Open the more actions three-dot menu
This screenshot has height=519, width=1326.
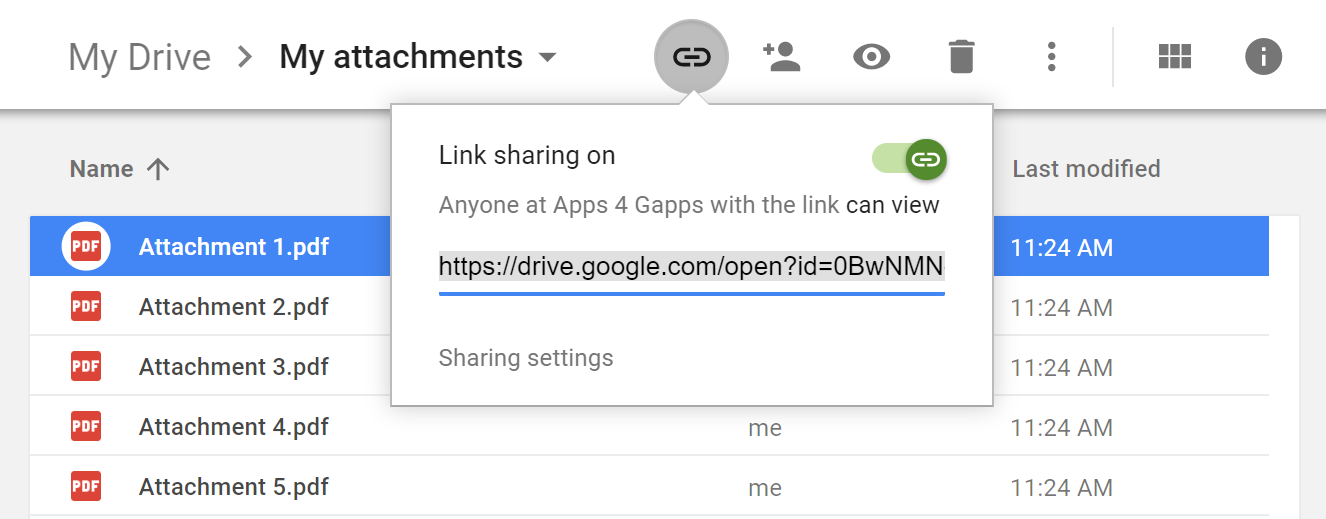coord(1051,57)
